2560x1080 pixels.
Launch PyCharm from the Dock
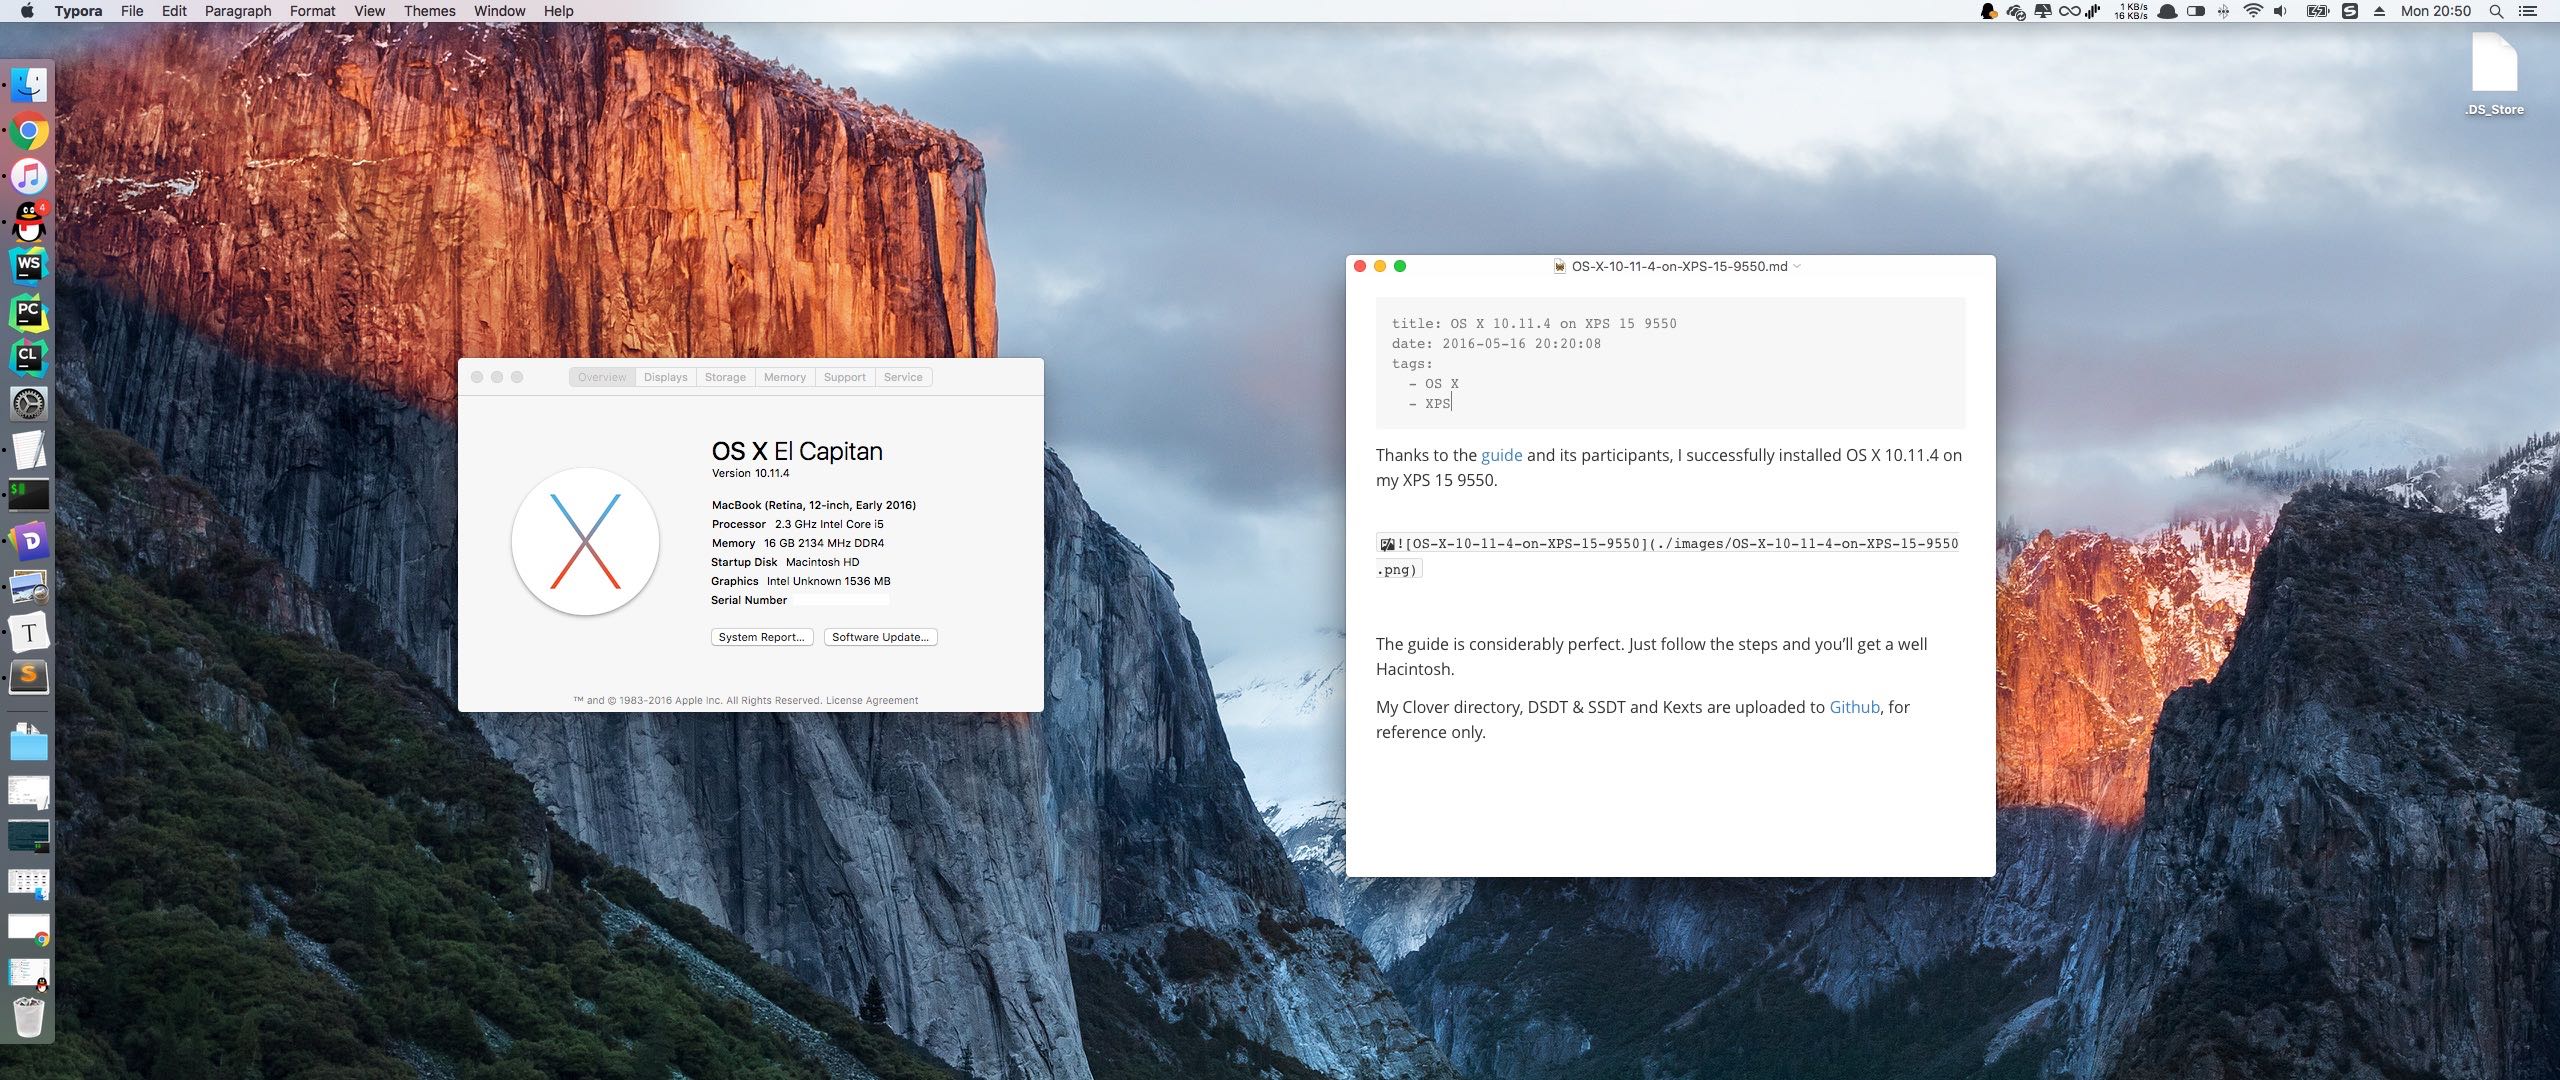pyautogui.click(x=29, y=313)
